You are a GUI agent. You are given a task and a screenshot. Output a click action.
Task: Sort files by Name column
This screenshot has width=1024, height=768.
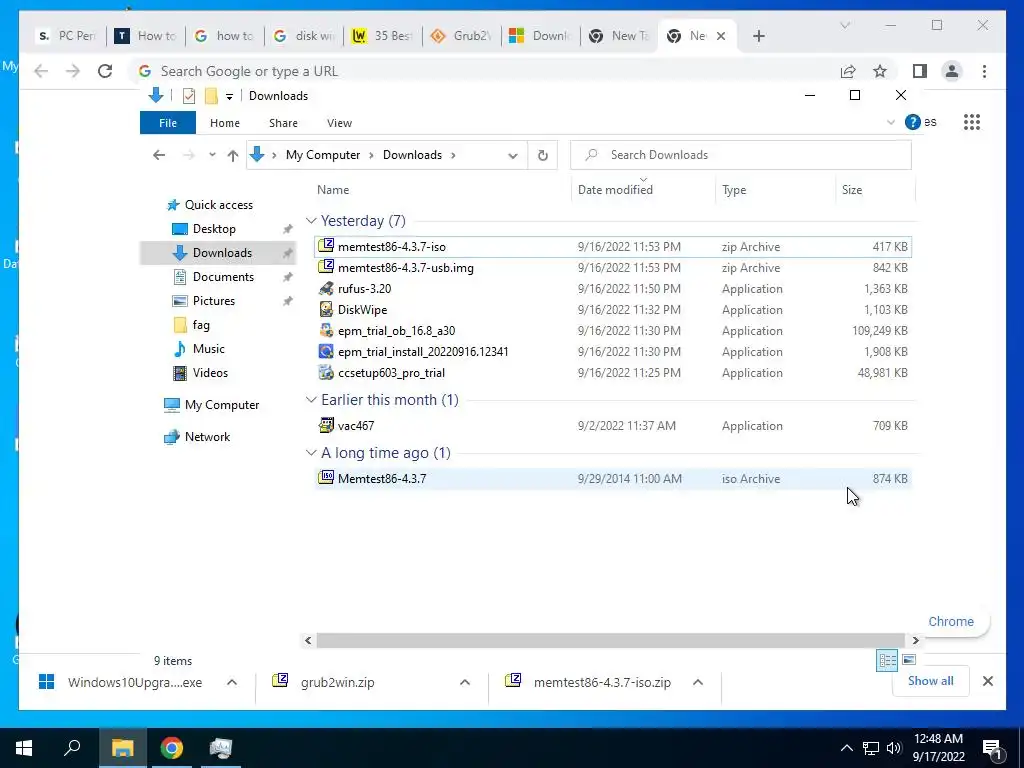[332, 189]
